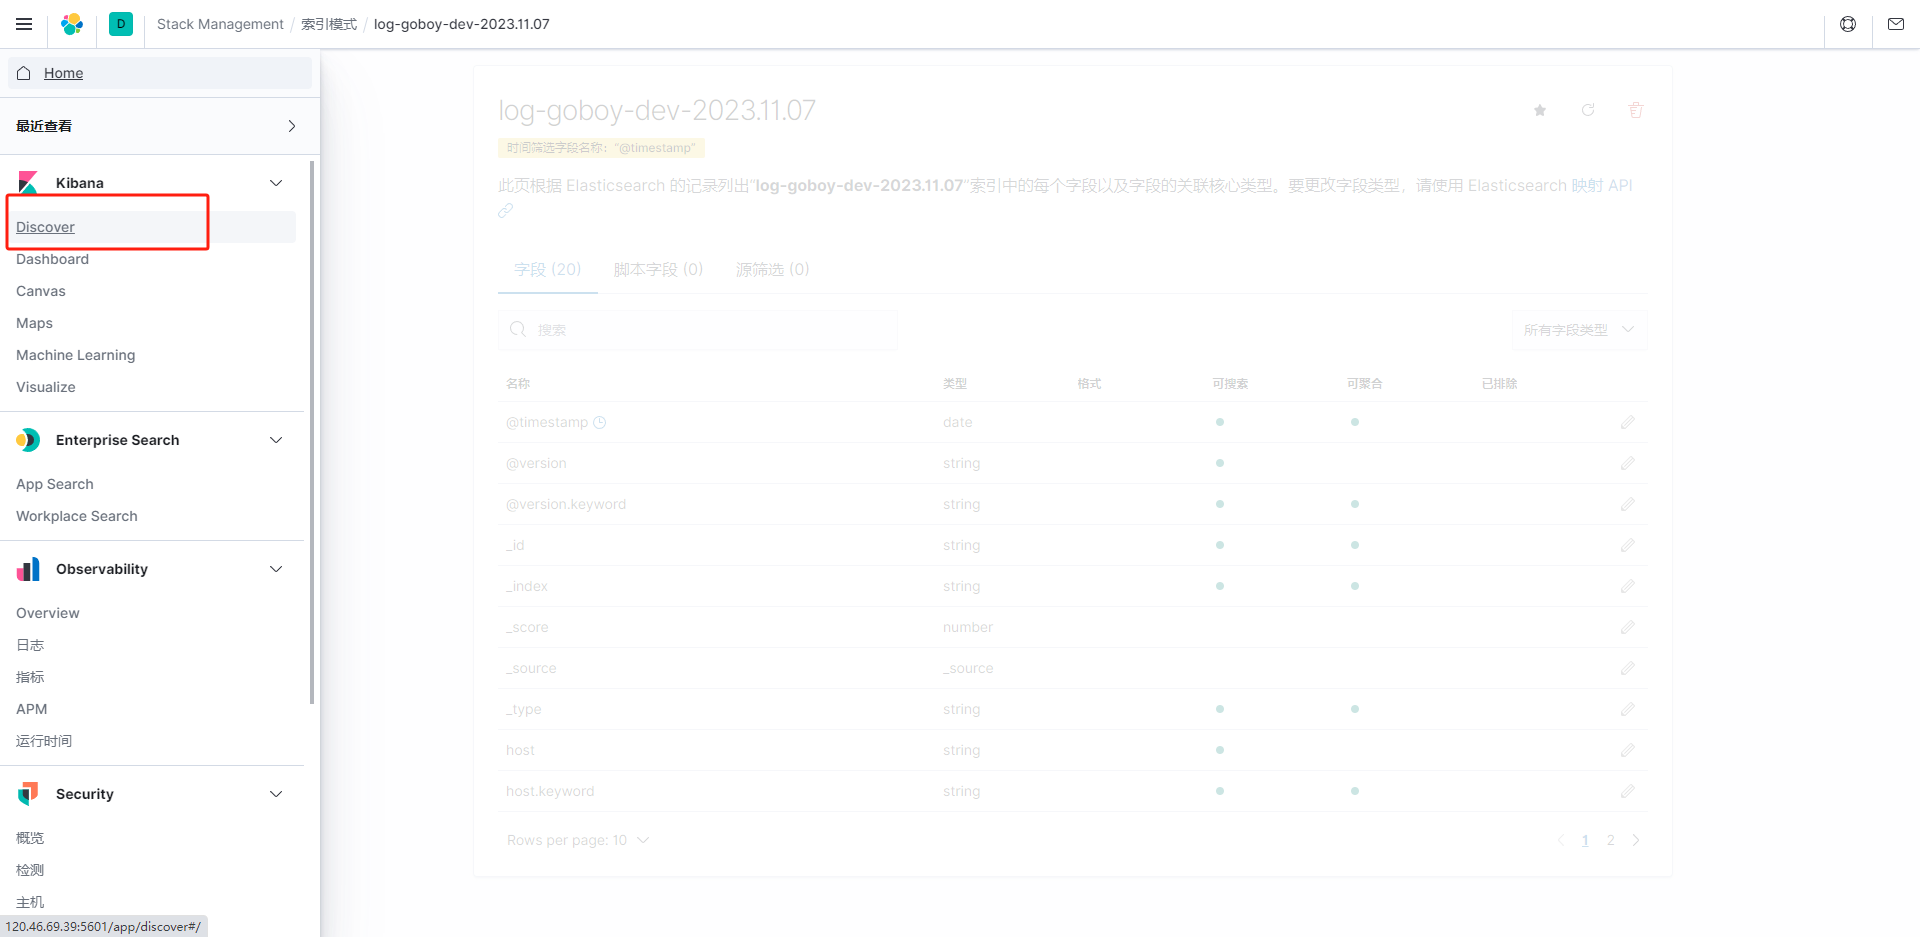Viewport: 1920px width, 937px height.
Task: Open Discover from the sidebar
Action: pyautogui.click(x=45, y=227)
